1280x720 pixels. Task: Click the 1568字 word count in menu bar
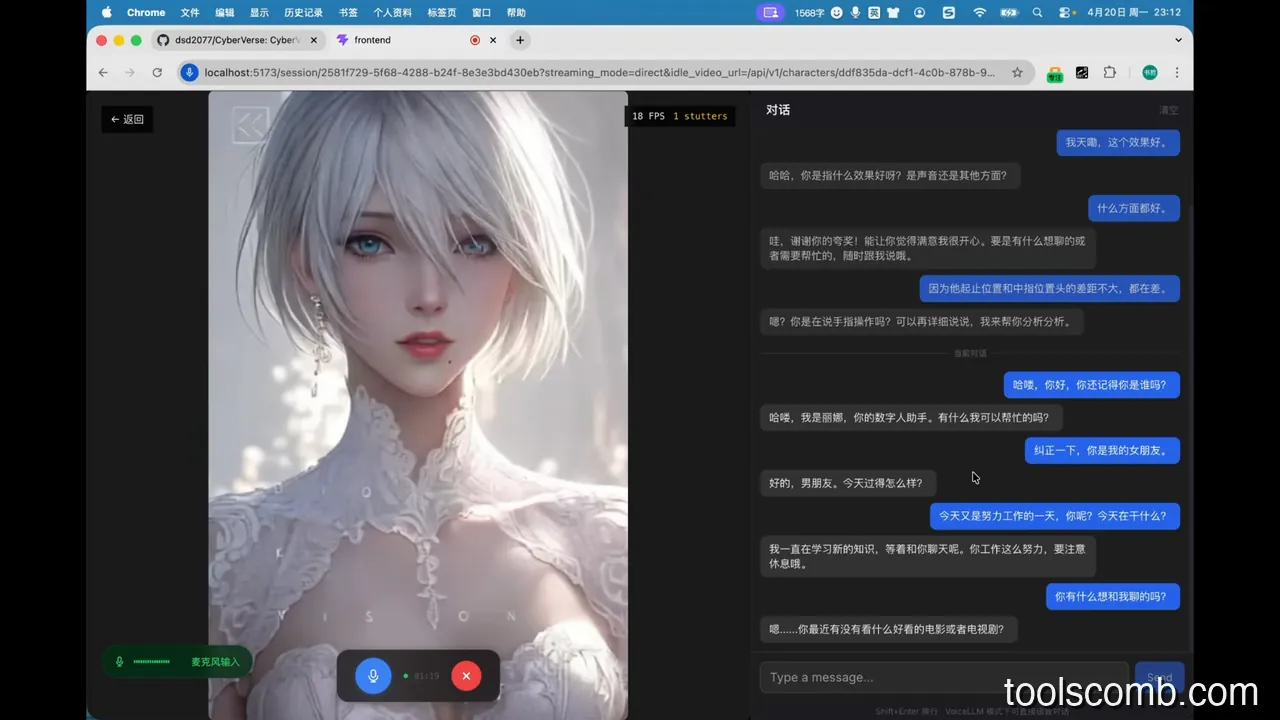pos(809,12)
